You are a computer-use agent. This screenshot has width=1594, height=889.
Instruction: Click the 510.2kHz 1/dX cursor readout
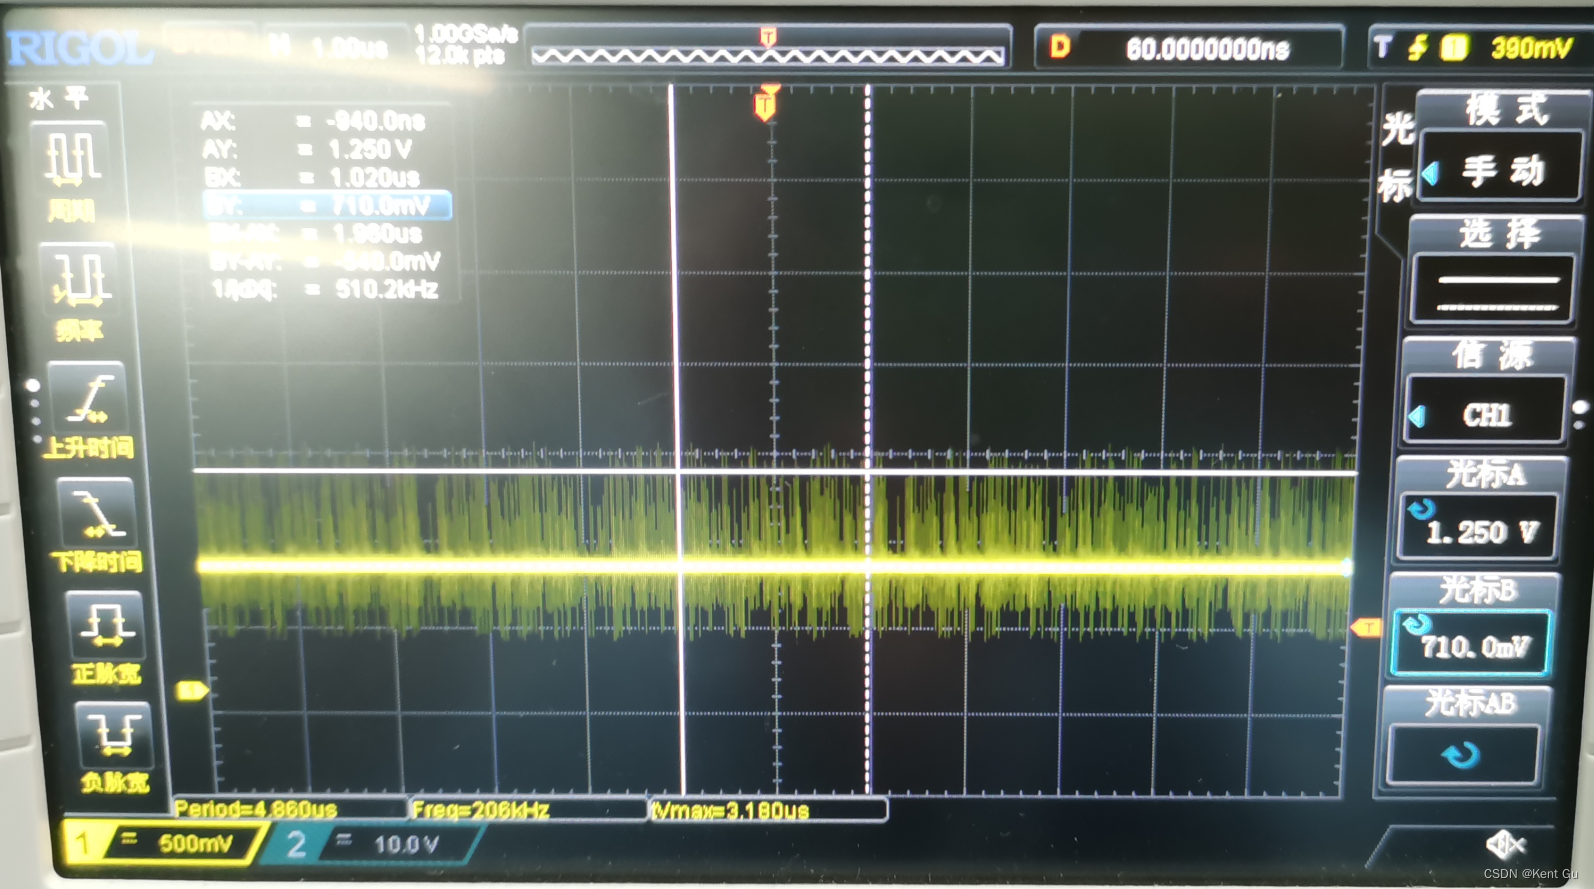pos(325,289)
